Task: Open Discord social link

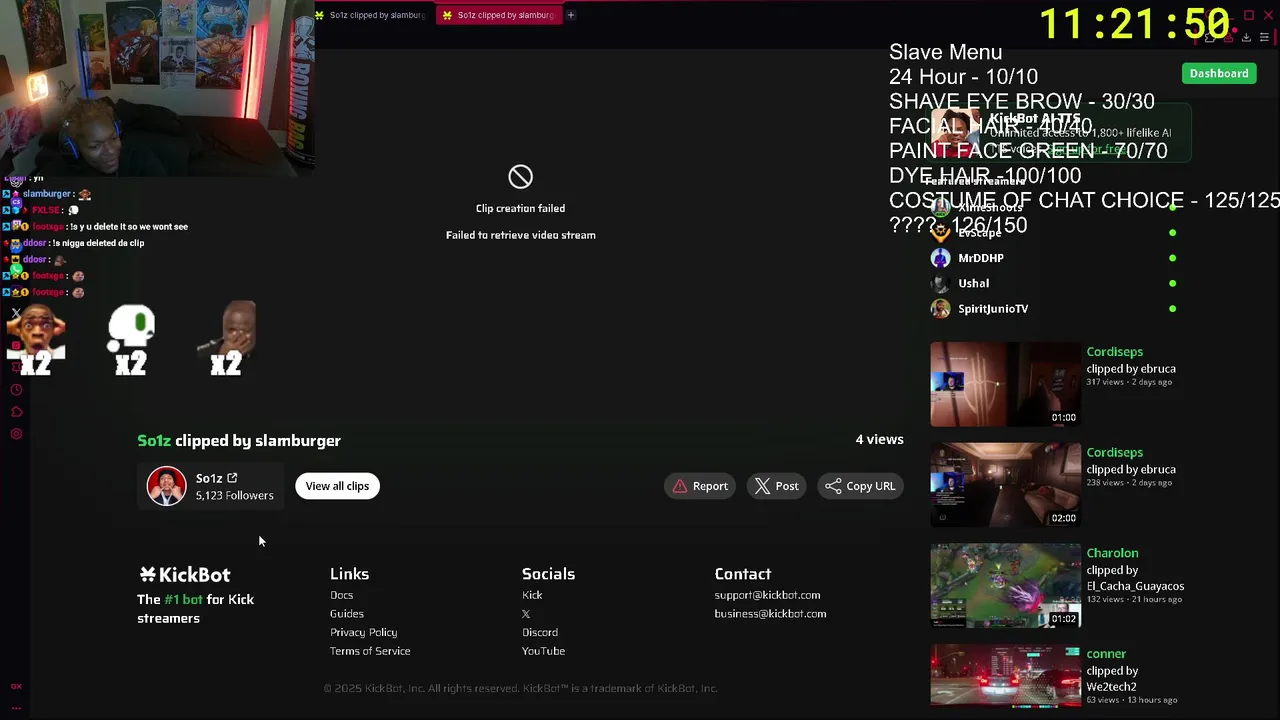Action: tap(540, 632)
